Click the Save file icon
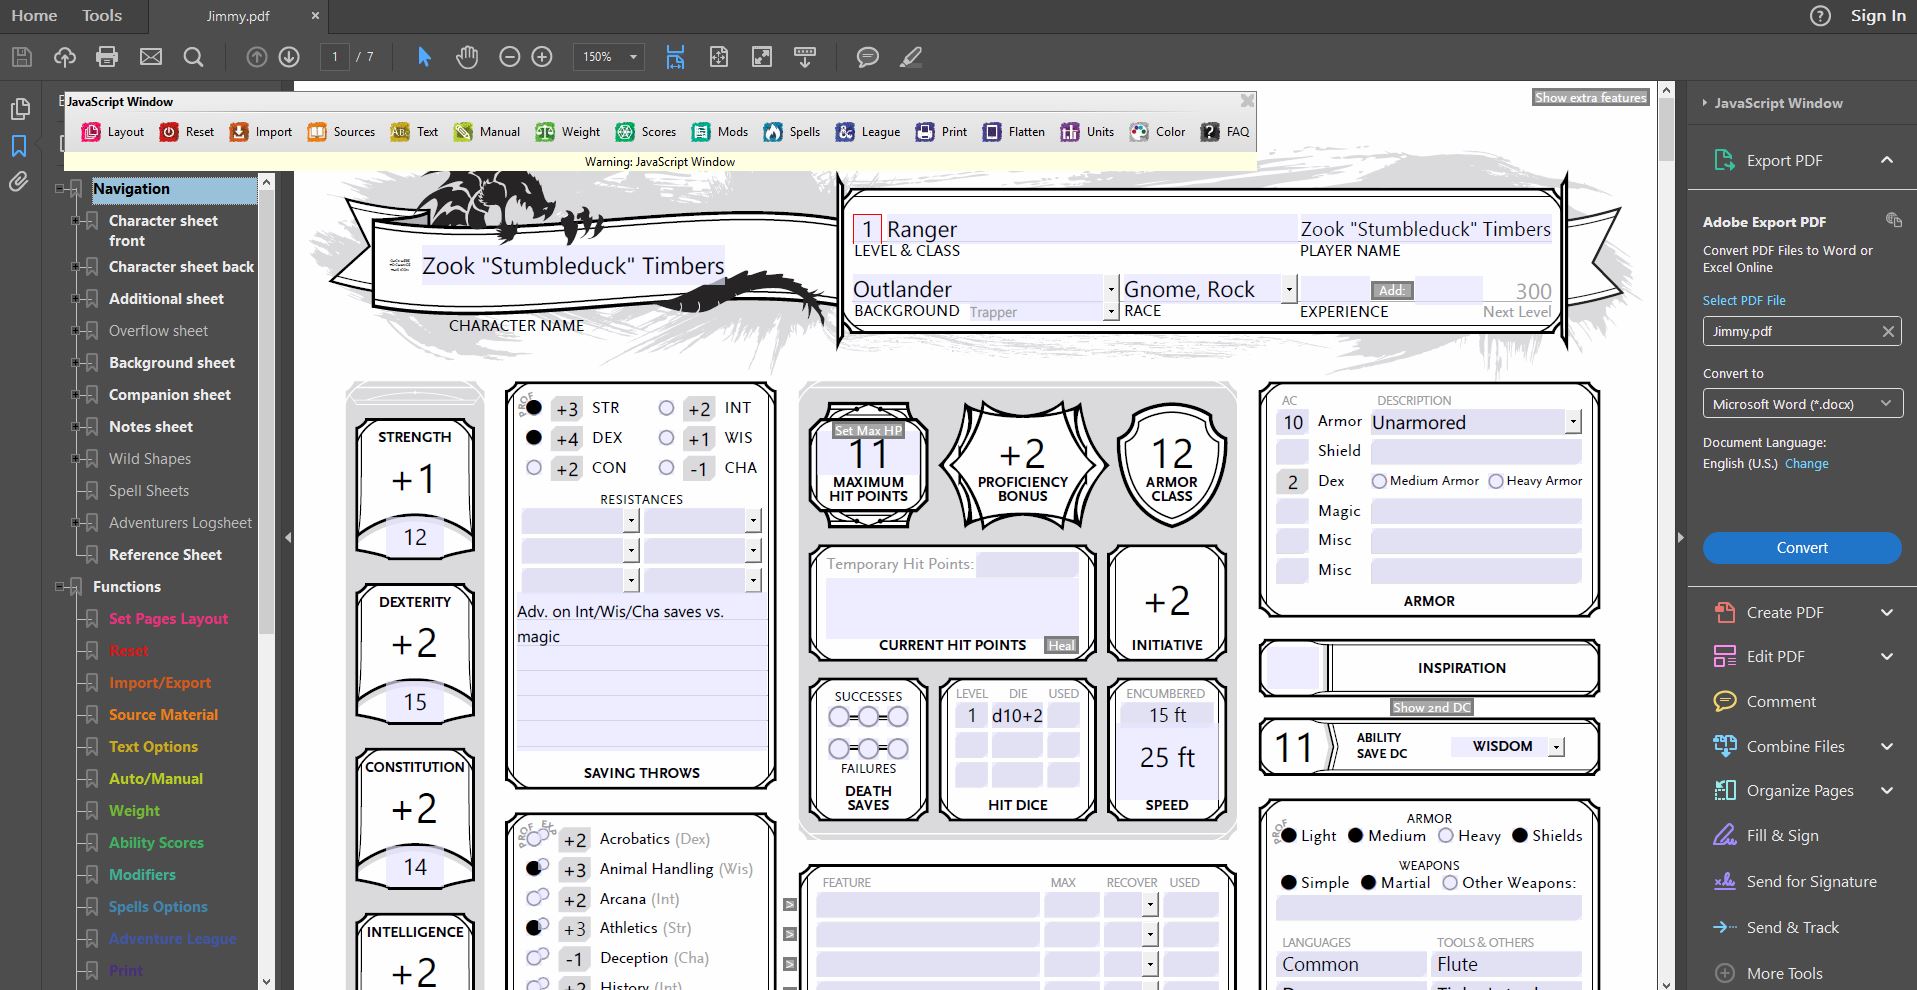Viewport: 1917px width, 990px height. (22, 57)
